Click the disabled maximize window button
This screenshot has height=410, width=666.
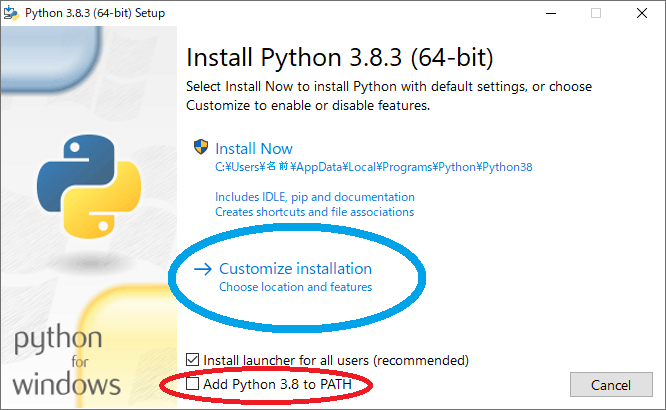[596, 13]
